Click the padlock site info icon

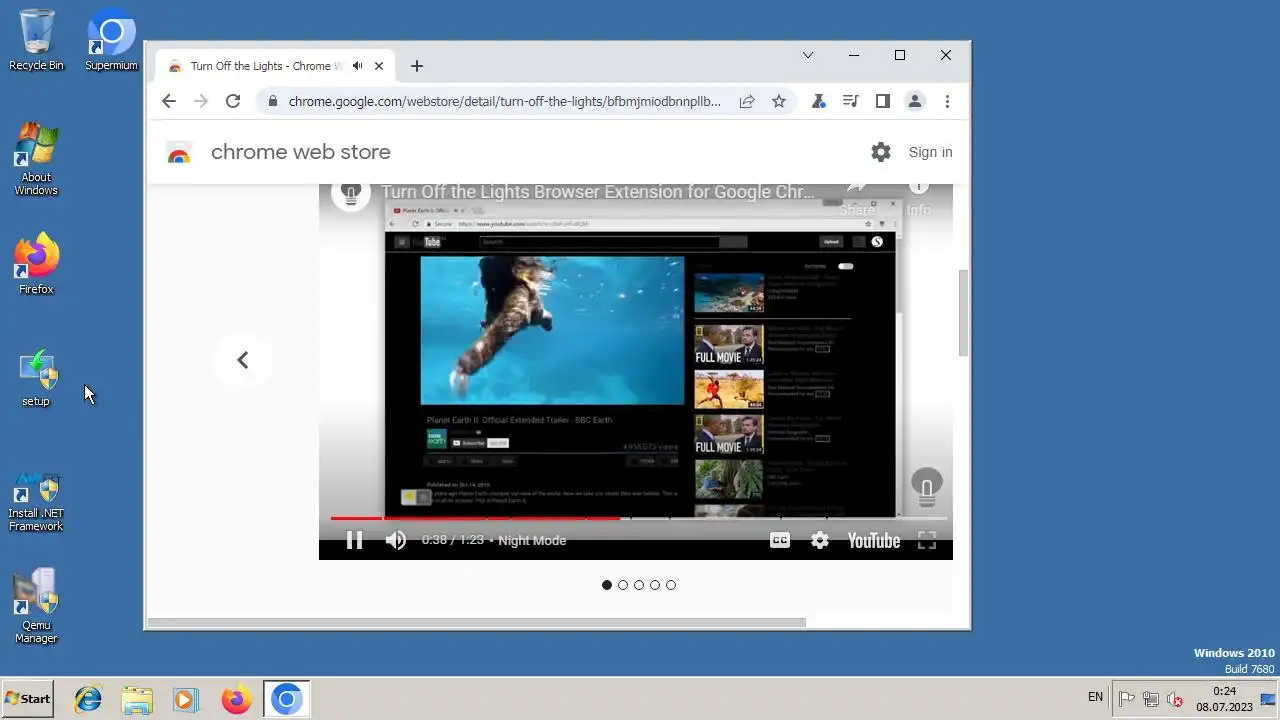(x=272, y=101)
